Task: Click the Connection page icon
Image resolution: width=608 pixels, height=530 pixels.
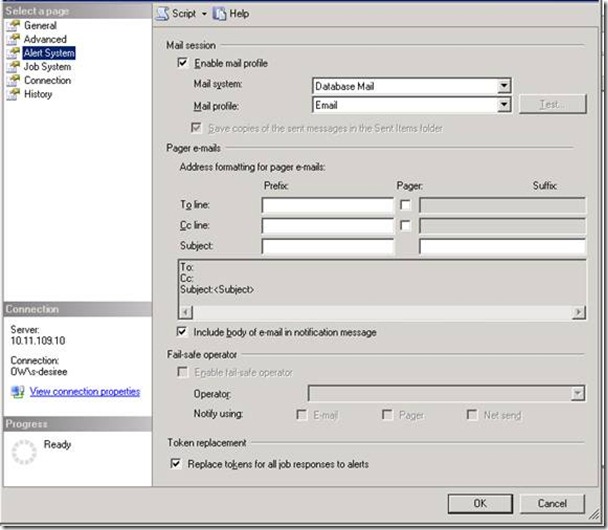Action: click(13, 80)
